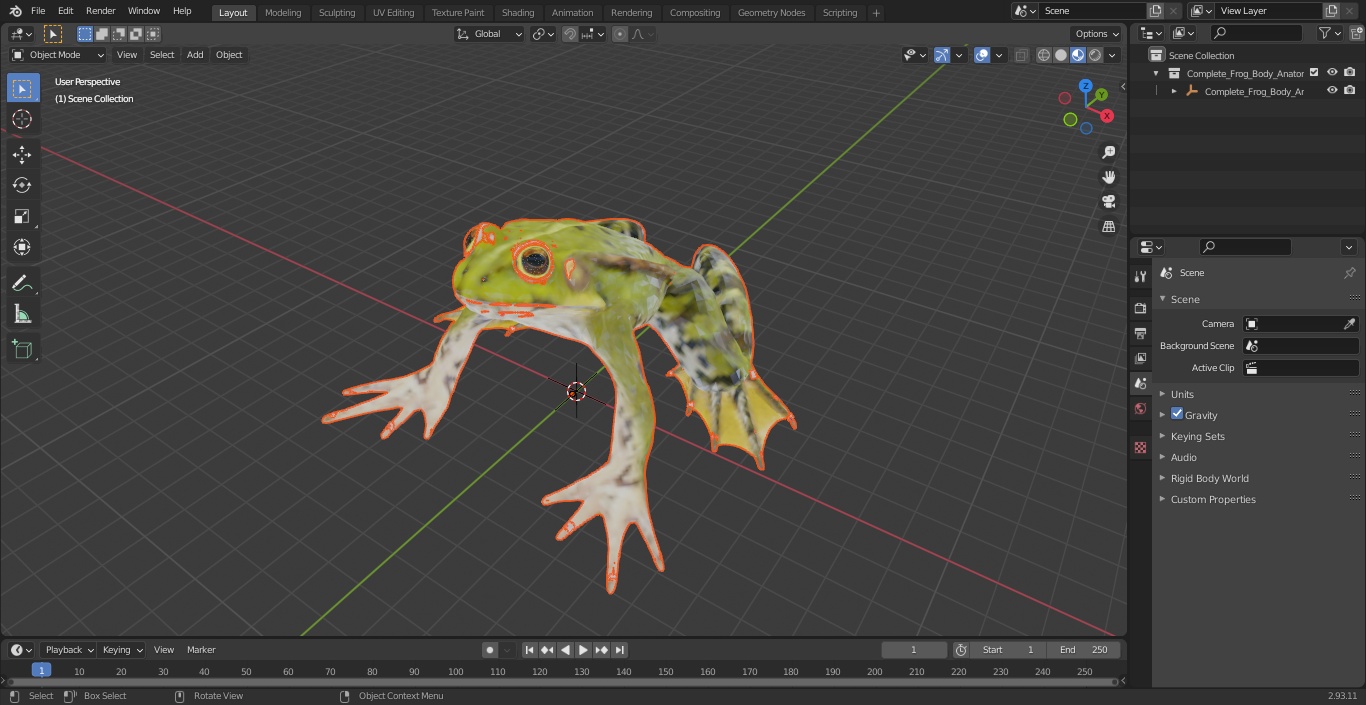
Task: Switch to the Shading workspace tab
Action: click(518, 13)
